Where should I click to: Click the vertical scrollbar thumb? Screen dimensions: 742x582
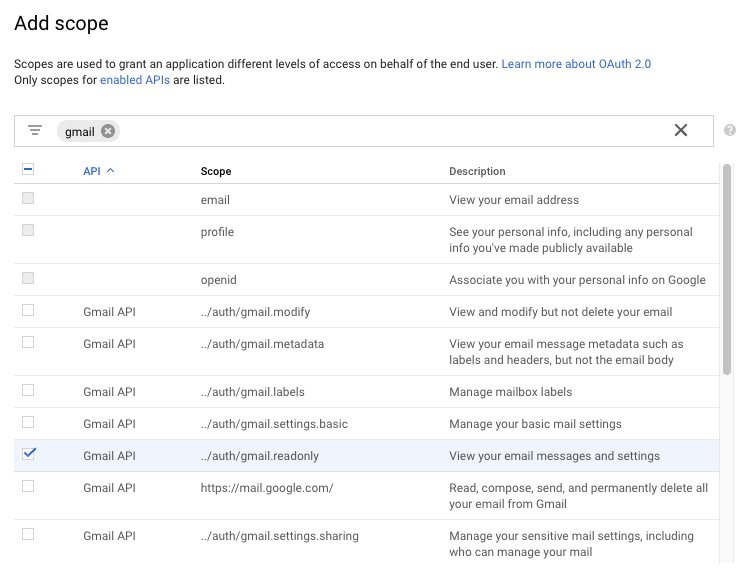727,270
